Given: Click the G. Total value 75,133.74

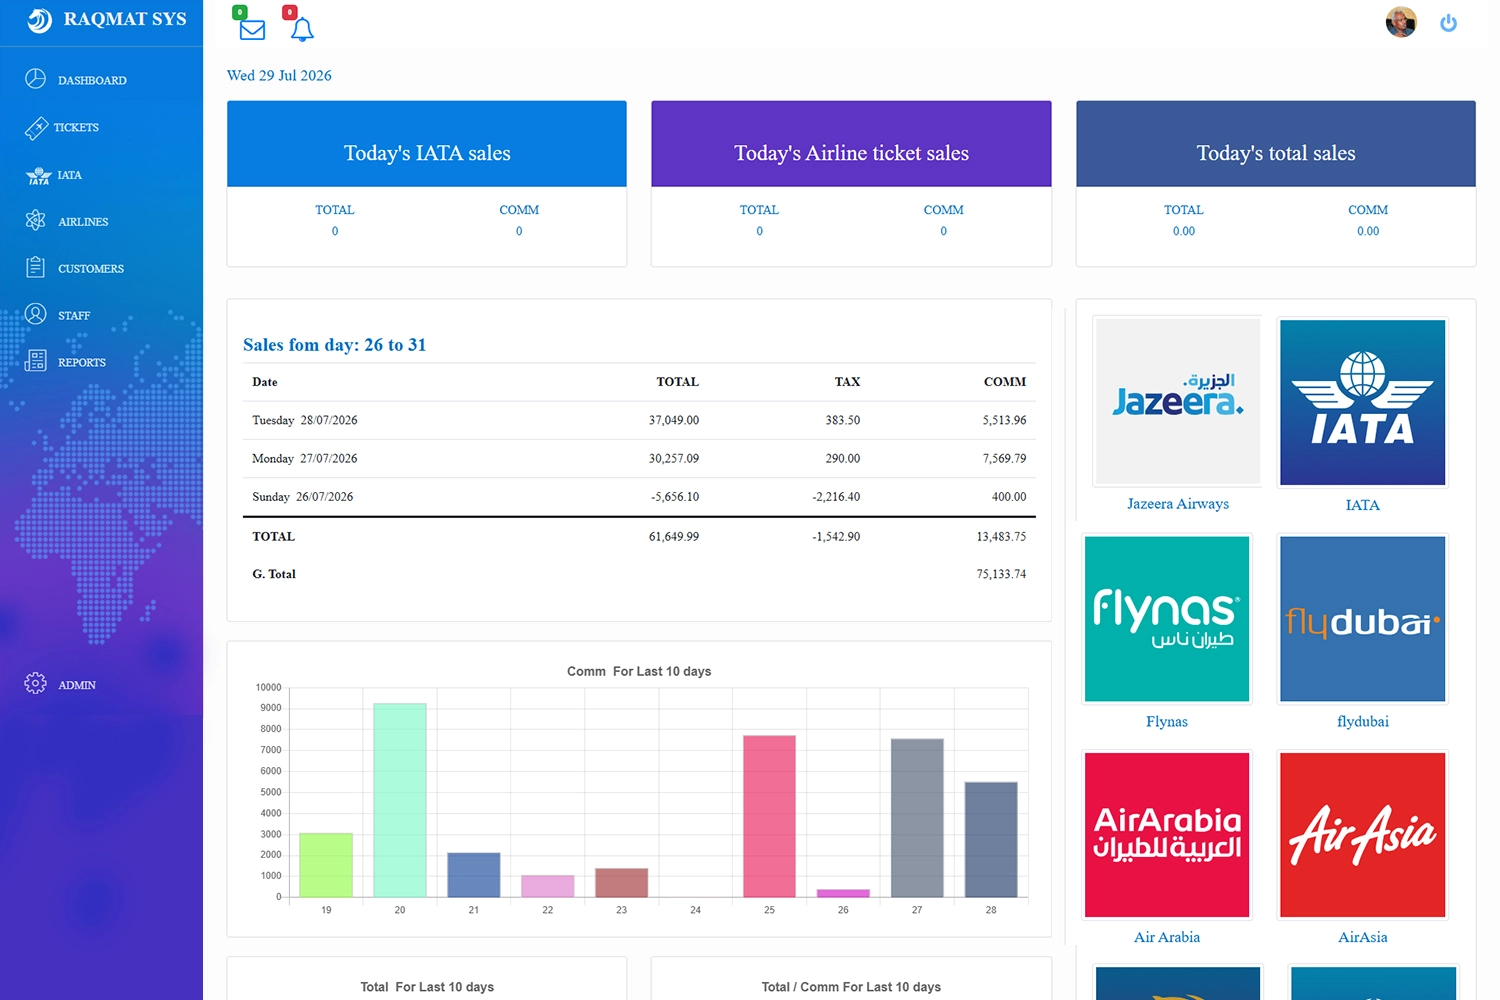Looking at the screenshot, I should (x=1001, y=574).
